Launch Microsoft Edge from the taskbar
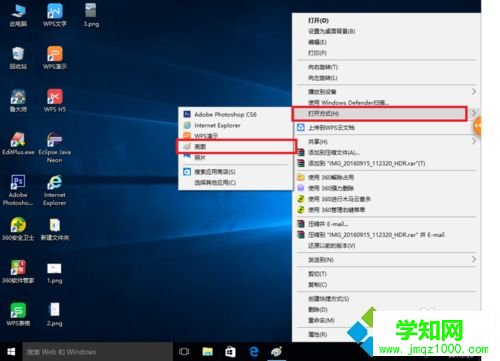500x361 pixels. click(x=254, y=352)
